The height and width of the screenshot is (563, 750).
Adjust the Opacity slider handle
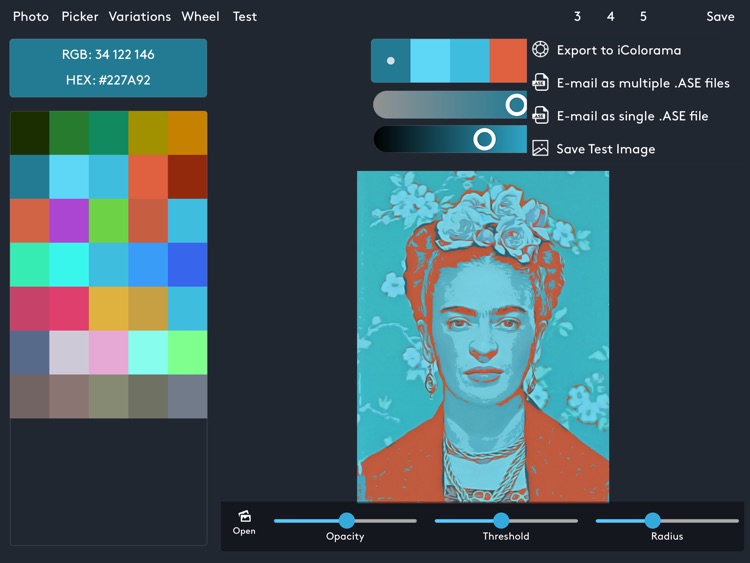347,520
